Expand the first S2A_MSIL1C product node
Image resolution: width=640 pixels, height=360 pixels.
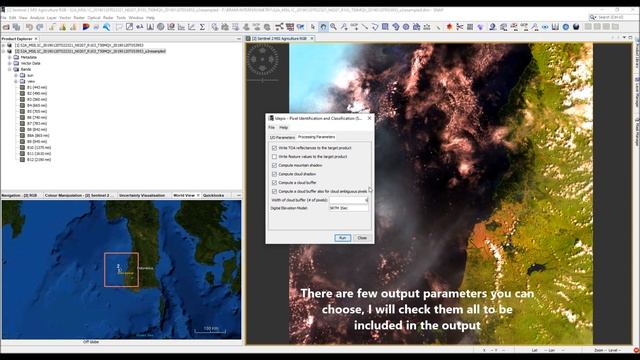click(x=4, y=45)
